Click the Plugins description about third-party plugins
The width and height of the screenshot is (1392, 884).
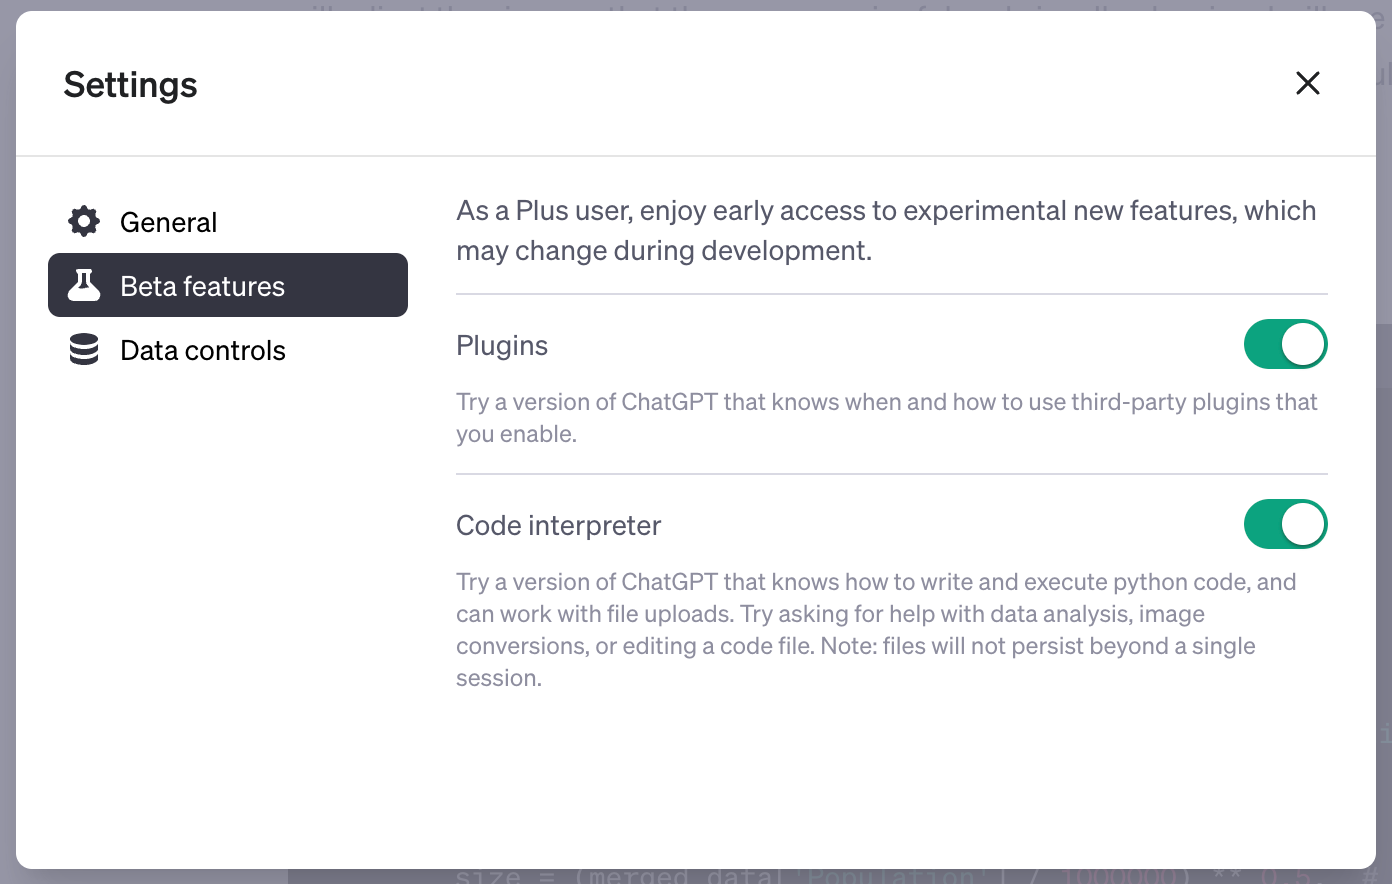coord(887,418)
